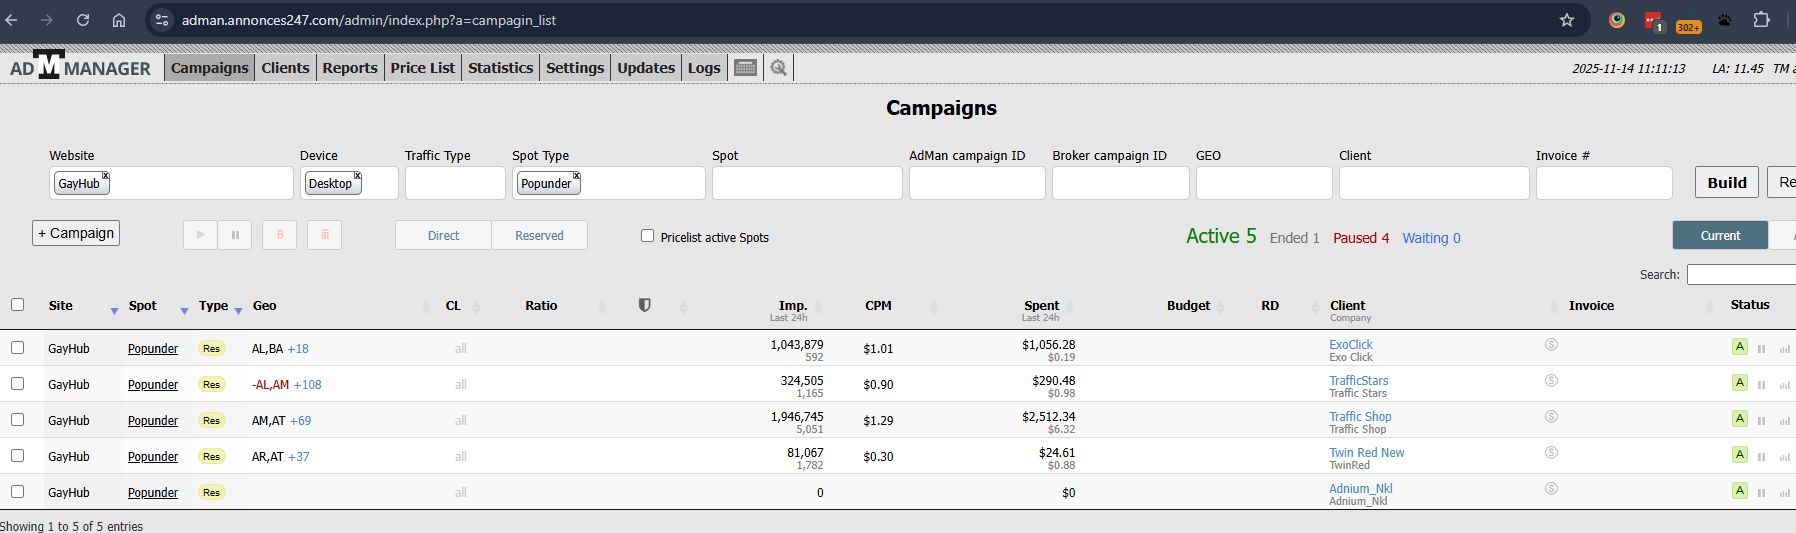The height and width of the screenshot is (533, 1796).
Task: Click the AdMan campaign ID input field
Action: coord(976,183)
